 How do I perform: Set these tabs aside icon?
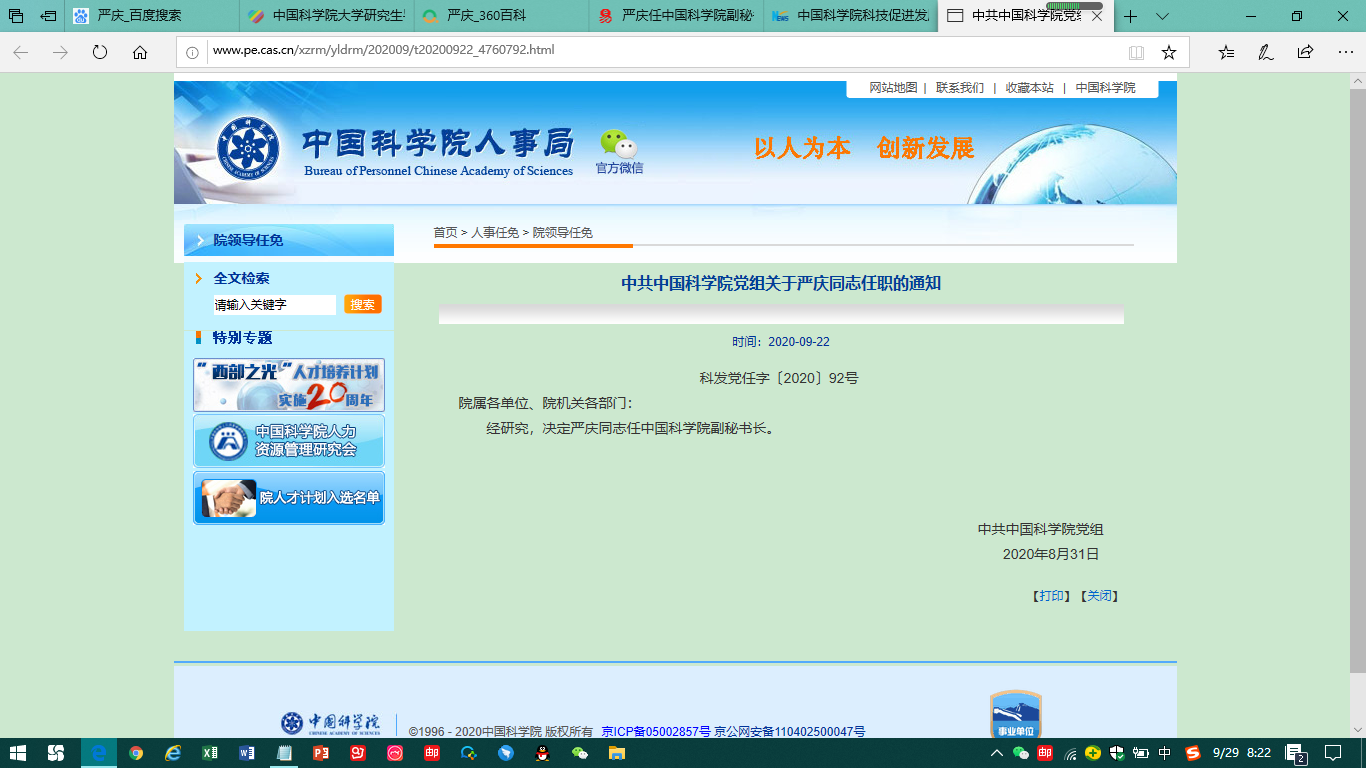(x=48, y=16)
